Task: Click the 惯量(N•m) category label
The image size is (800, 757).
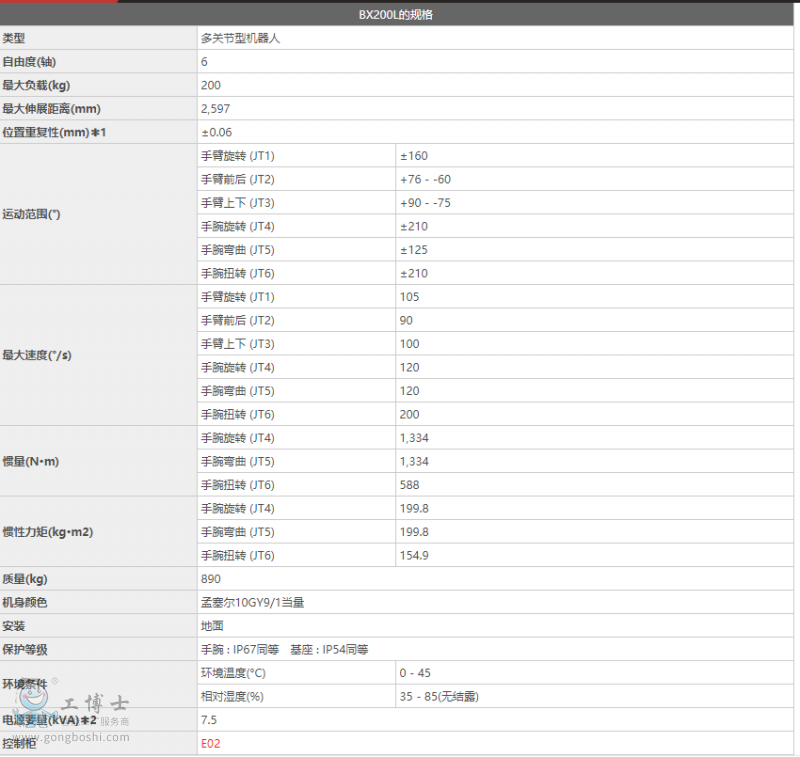Action: pos(31,461)
